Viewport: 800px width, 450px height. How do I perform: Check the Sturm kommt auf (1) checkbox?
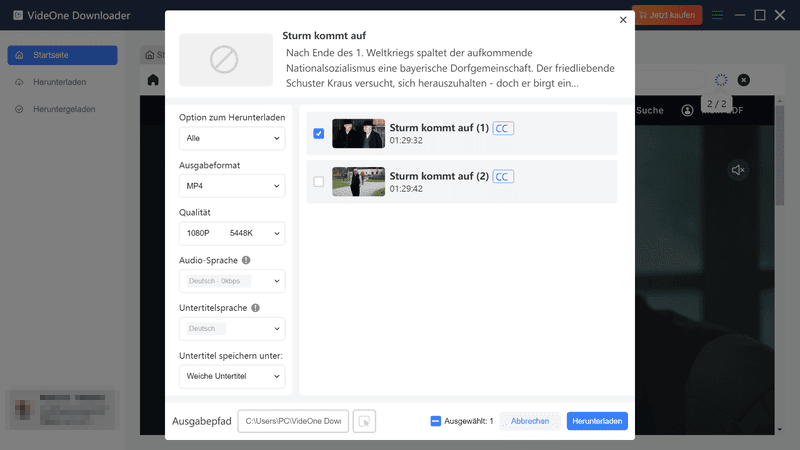[x=318, y=134]
